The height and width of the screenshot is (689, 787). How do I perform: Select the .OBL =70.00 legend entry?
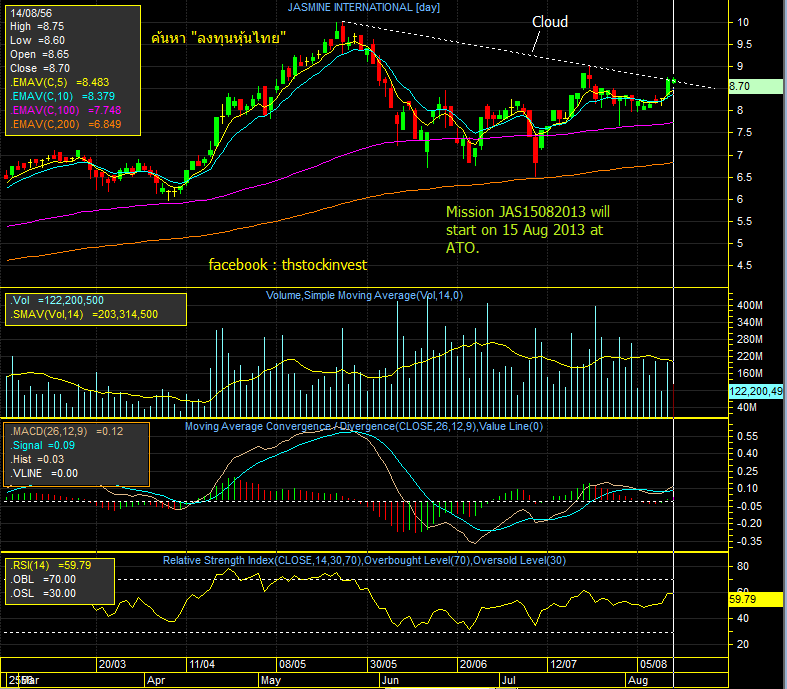click(x=43, y=580)
